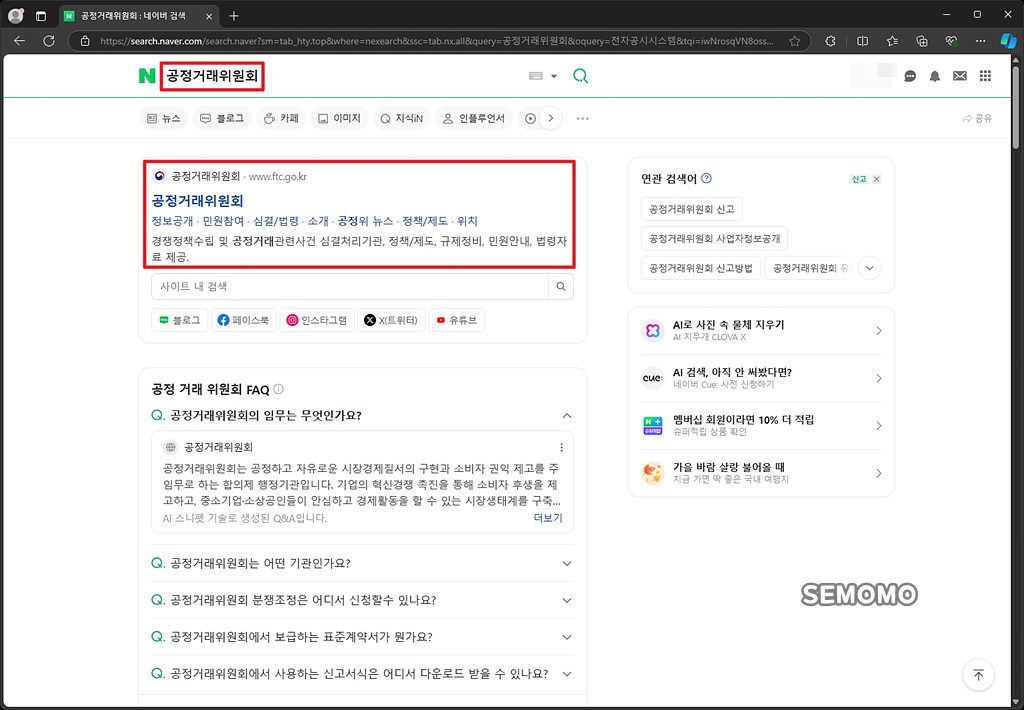Image resolution: width=1024 pixels, height=710 pixels.
Task: Open Copilot icon in browser toolbar
Action: [1008, 41]
